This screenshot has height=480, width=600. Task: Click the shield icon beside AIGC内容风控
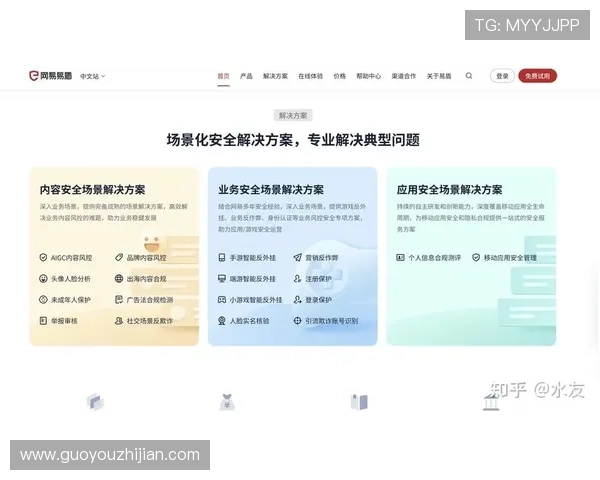click(x=43, y=257)
